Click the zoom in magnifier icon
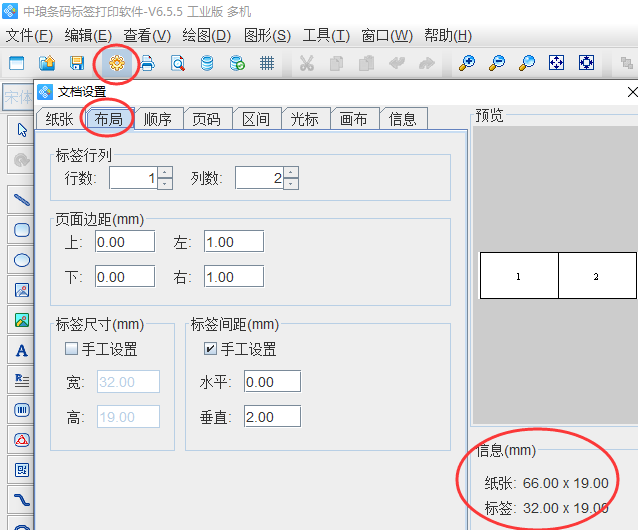638x530 pixels. 466,63
